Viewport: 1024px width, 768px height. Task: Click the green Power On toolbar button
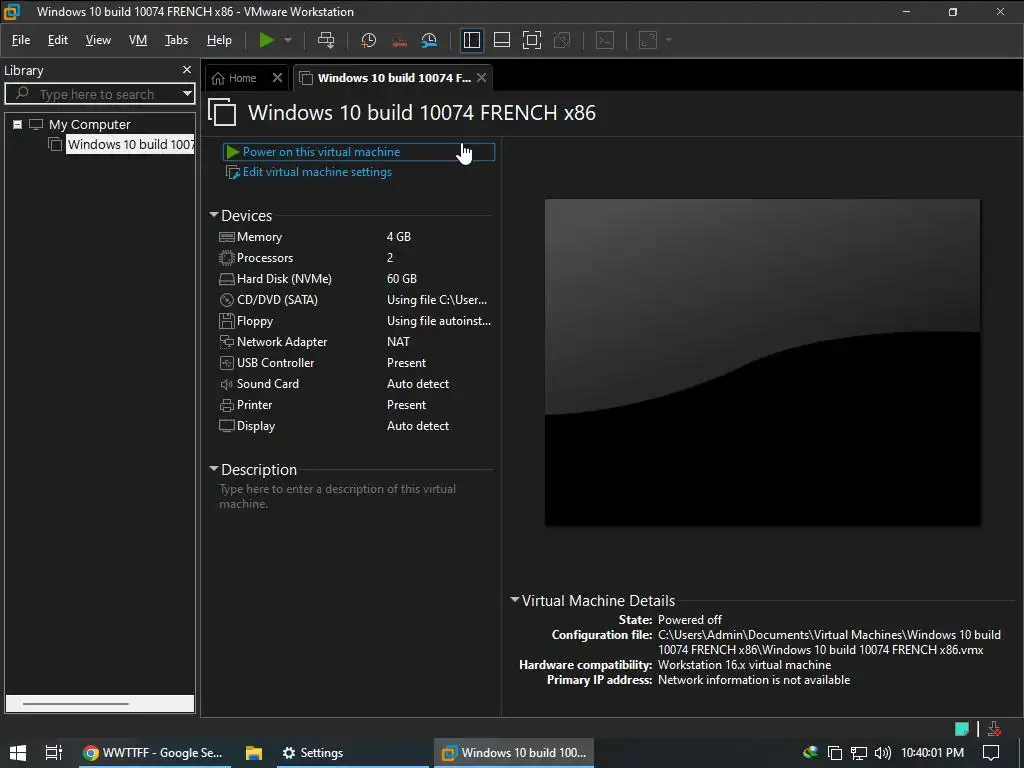click(266, 40)
